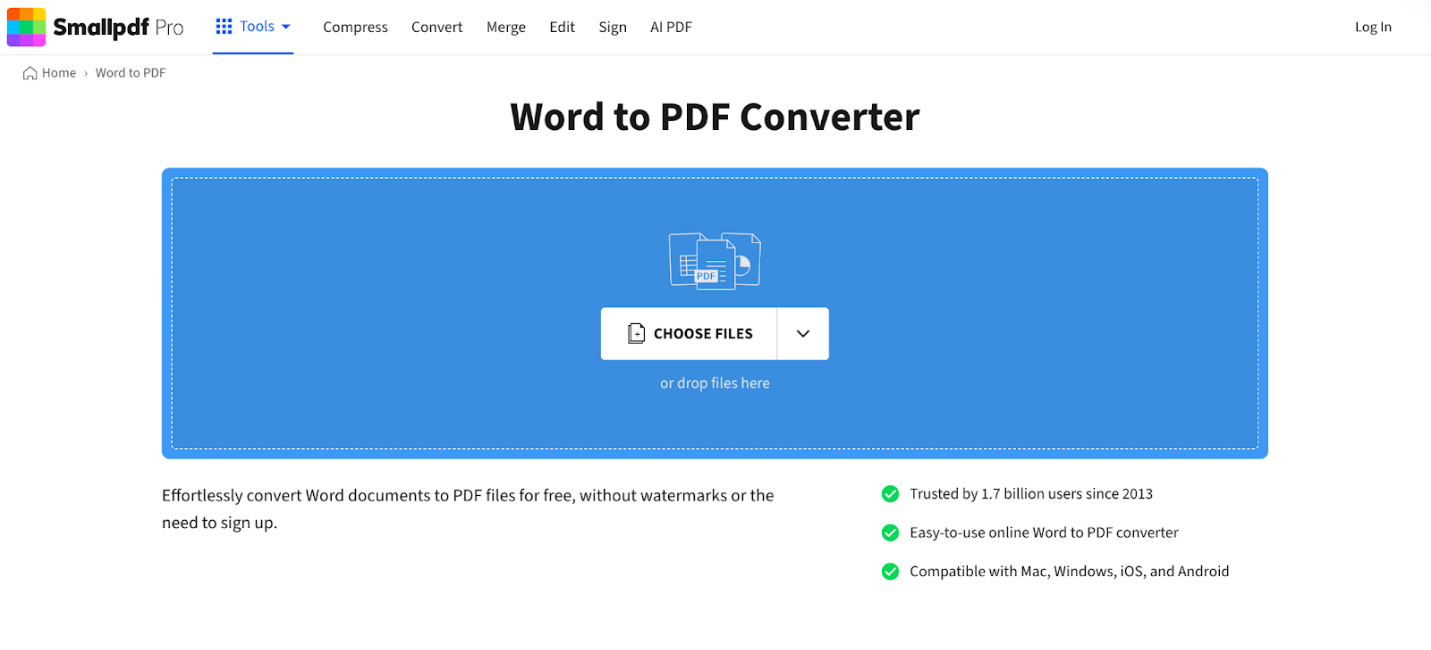Image resolution: width=1431 pixels, height=650 pixels.
Task: Click the document stack illustration in drop zone
Action: [715, 259]
